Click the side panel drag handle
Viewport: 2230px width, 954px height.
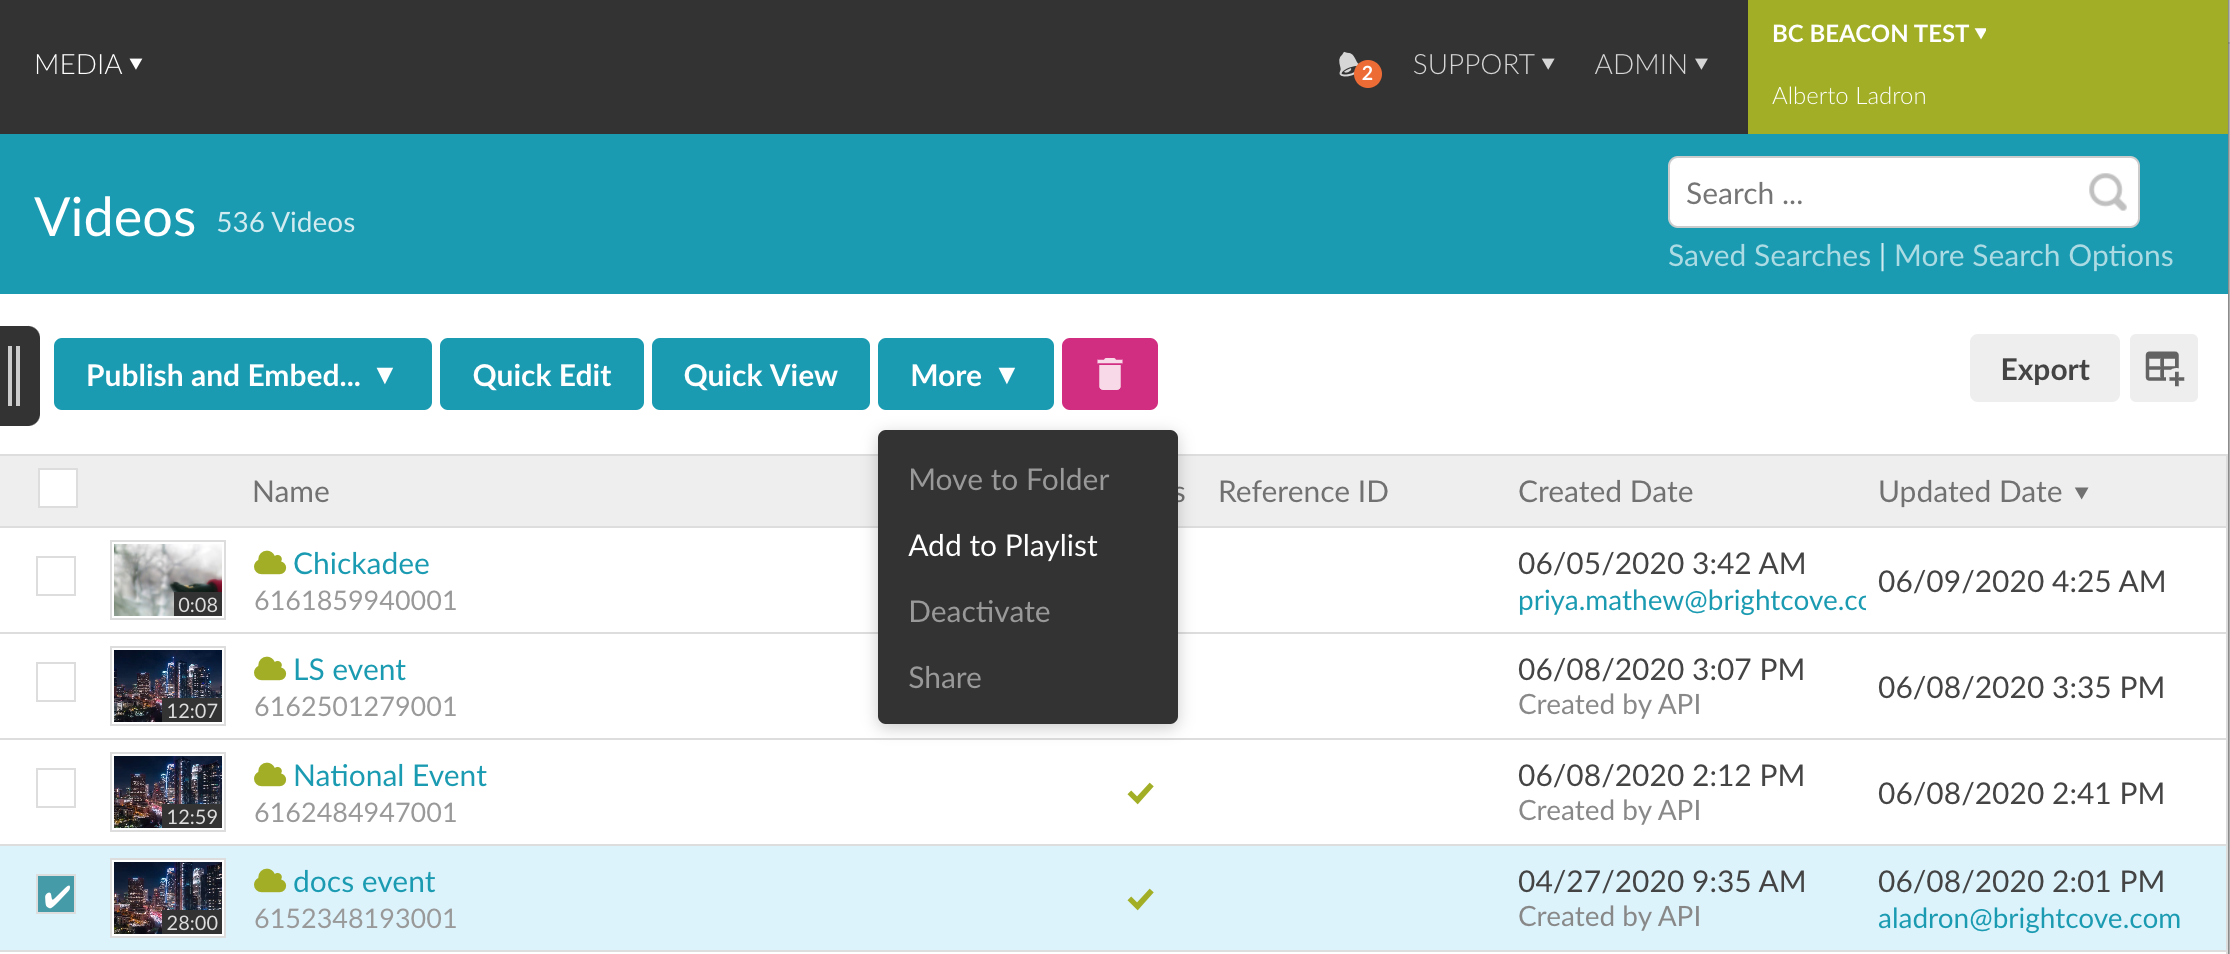[16, 375]
